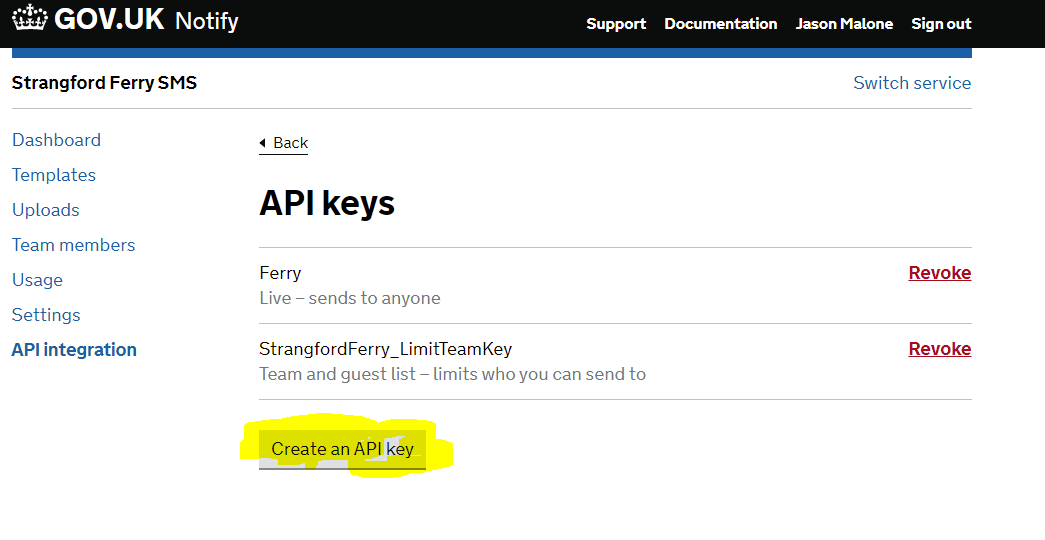The height and width of the screenshot is (540, 1045).
Task: Open the Support page
Action: click(x=616, y=24)
